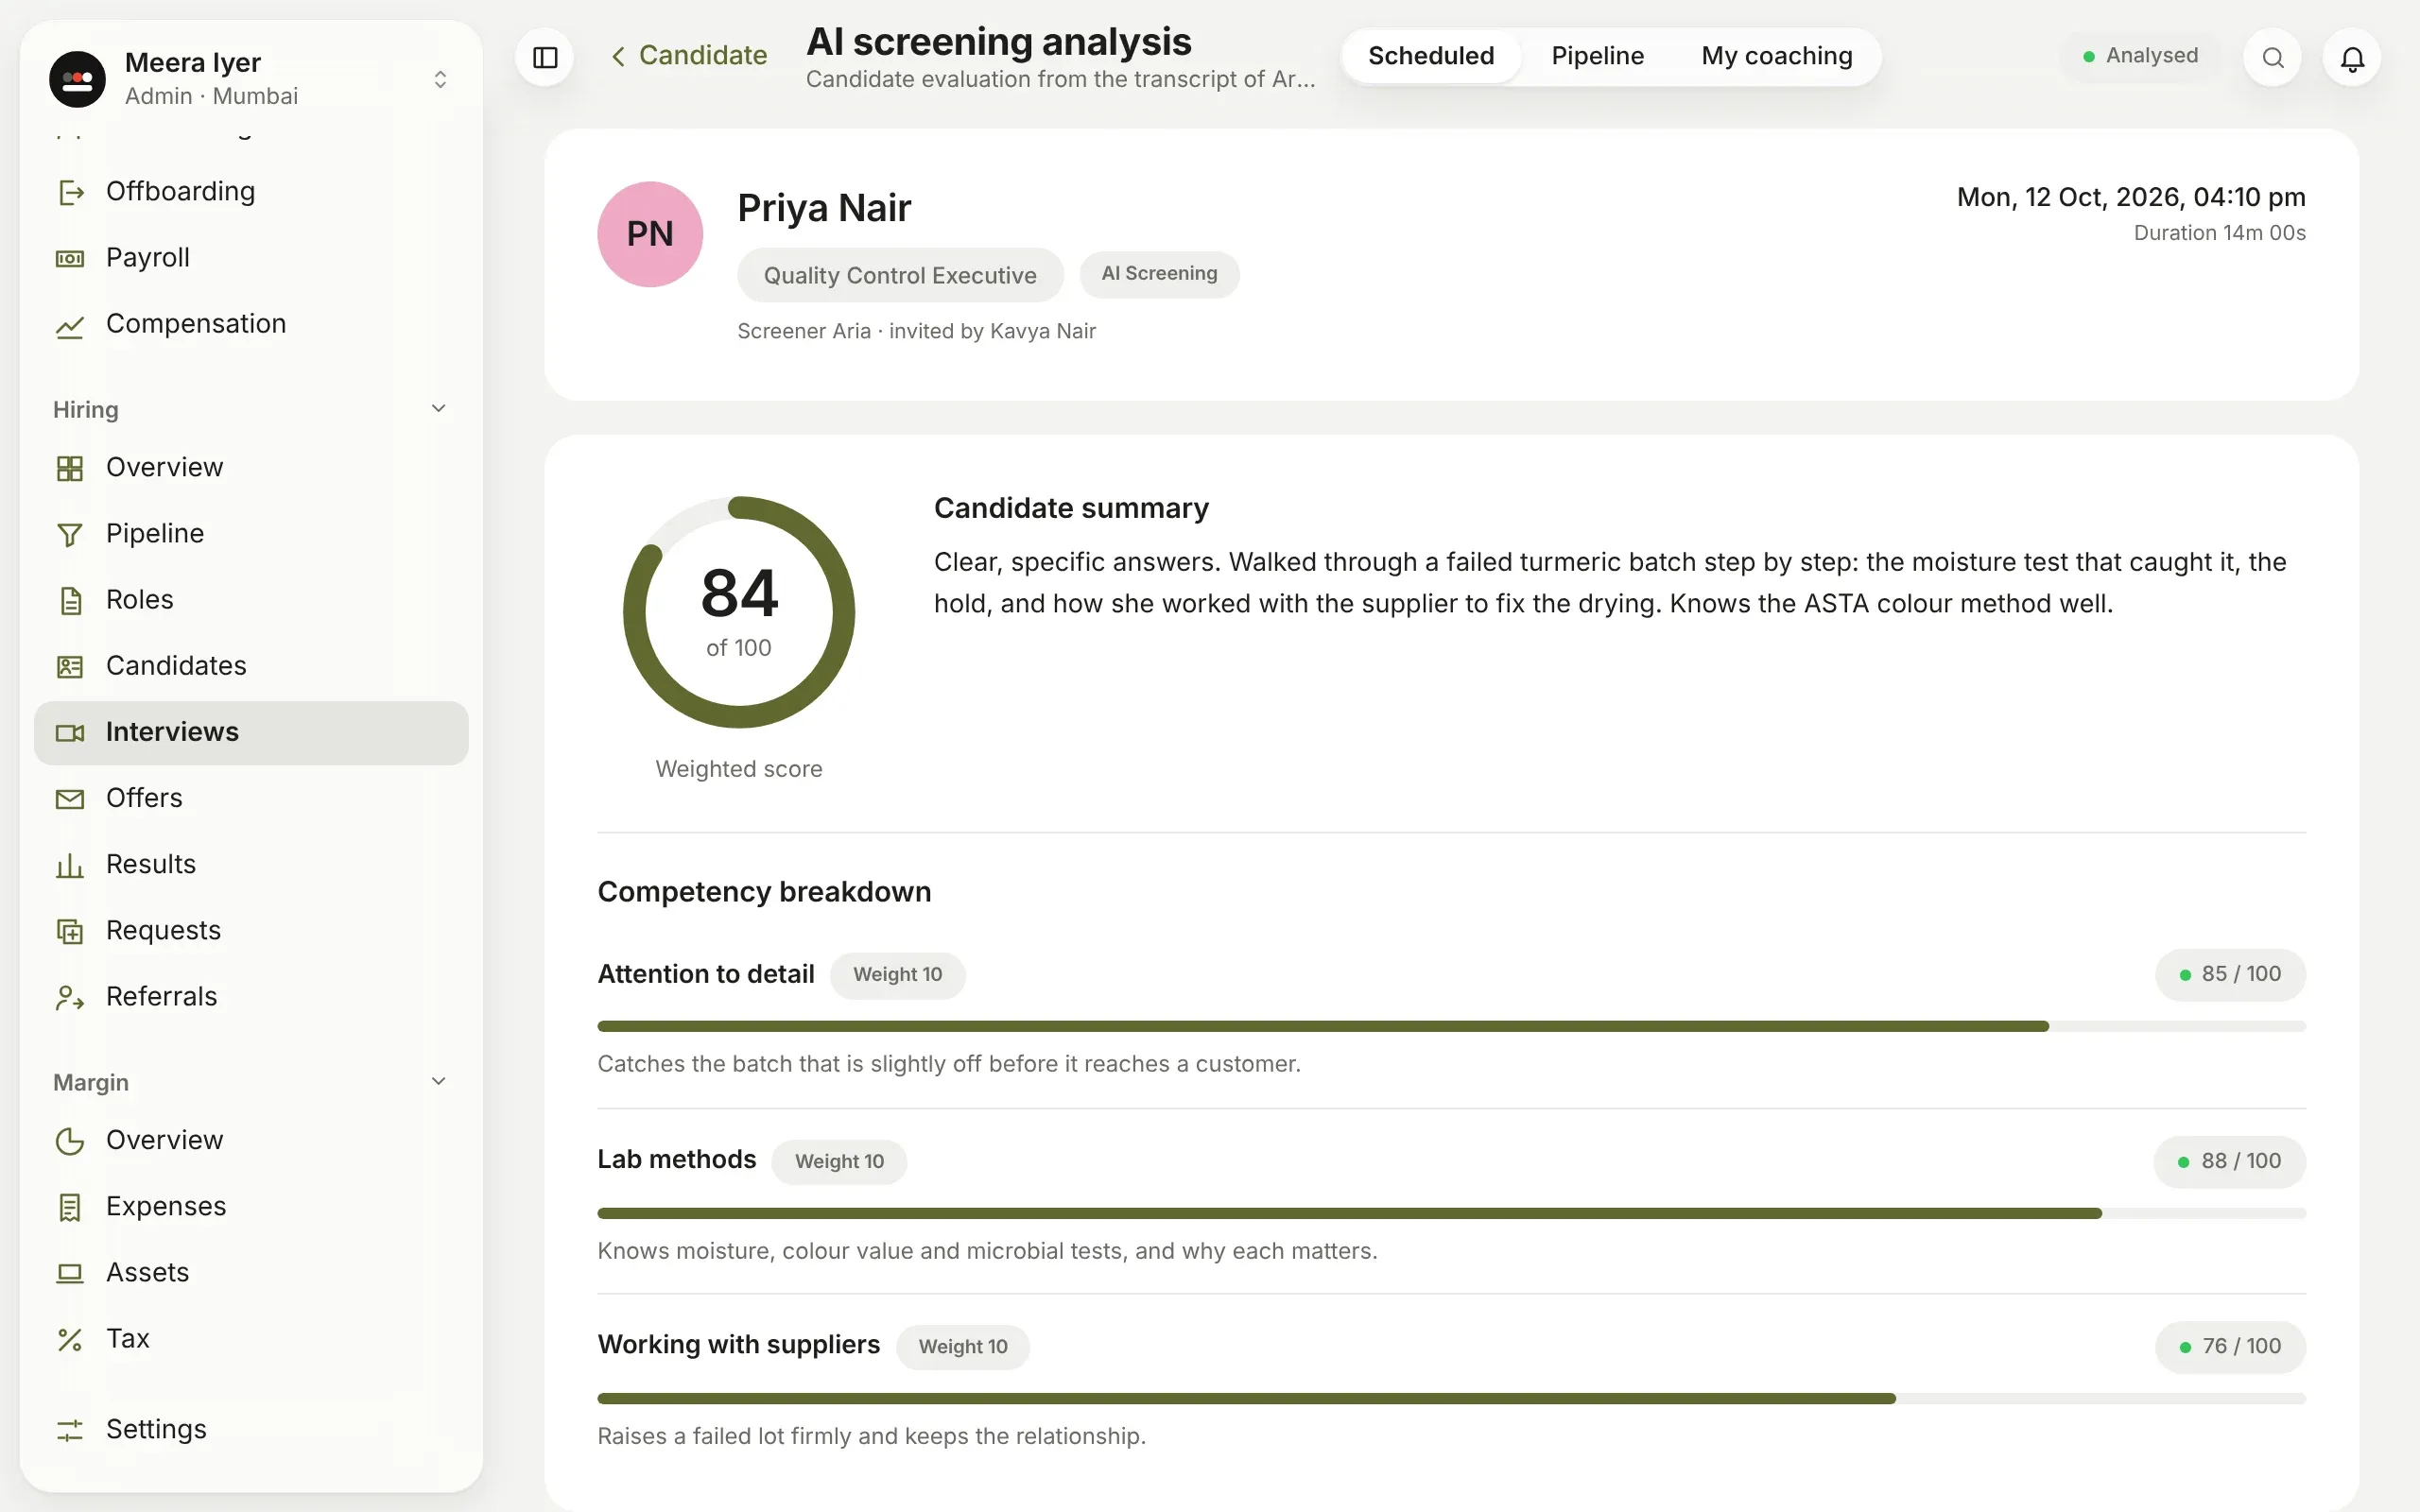The width and height of the screenshot is (2420, 1512).
Task: Toggle the sidebar panel icon
Action: 545,57
